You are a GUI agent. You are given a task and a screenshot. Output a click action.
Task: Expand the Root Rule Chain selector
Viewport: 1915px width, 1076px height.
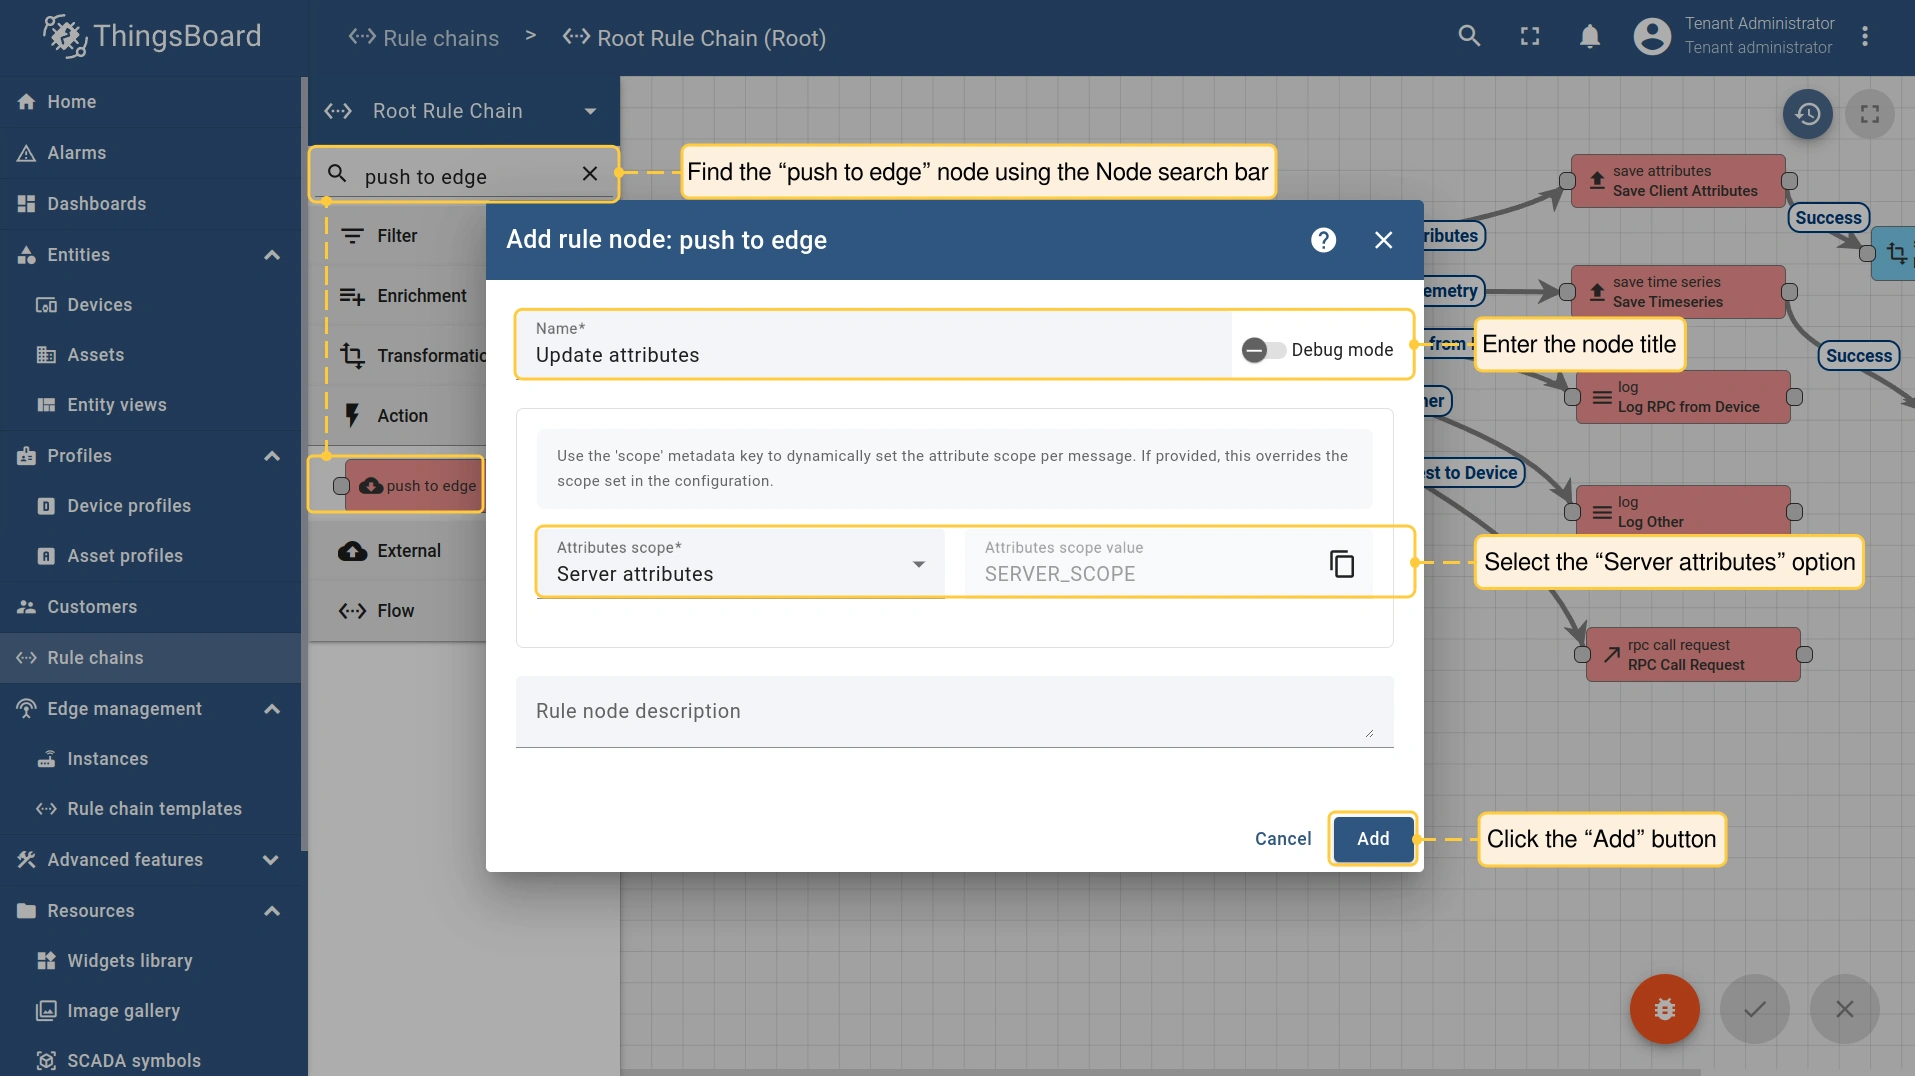click(x=590, y=111)
